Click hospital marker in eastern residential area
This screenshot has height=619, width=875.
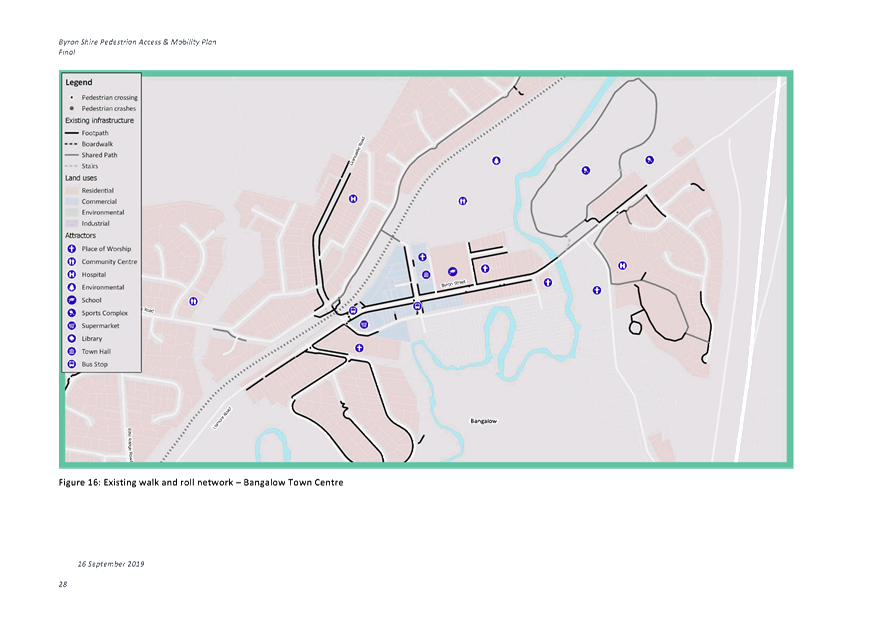[622, 266]
